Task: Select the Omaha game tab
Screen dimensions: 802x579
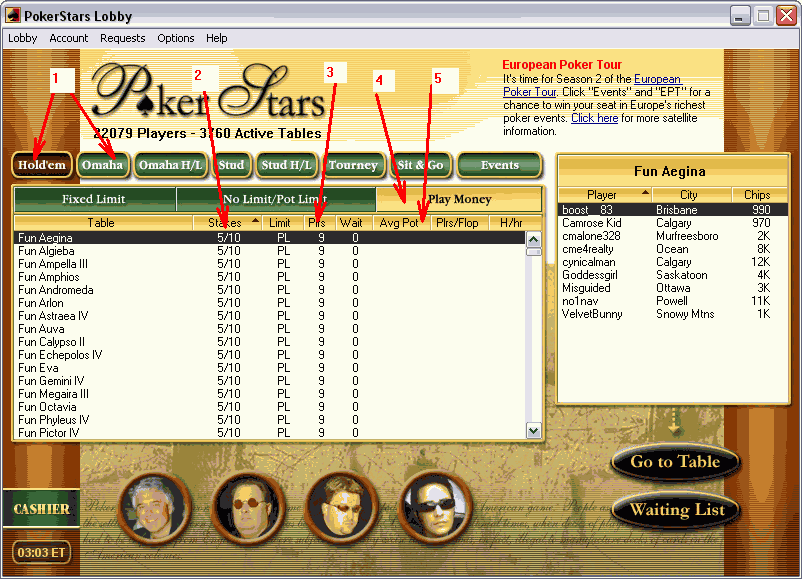Action: [102, 165]
